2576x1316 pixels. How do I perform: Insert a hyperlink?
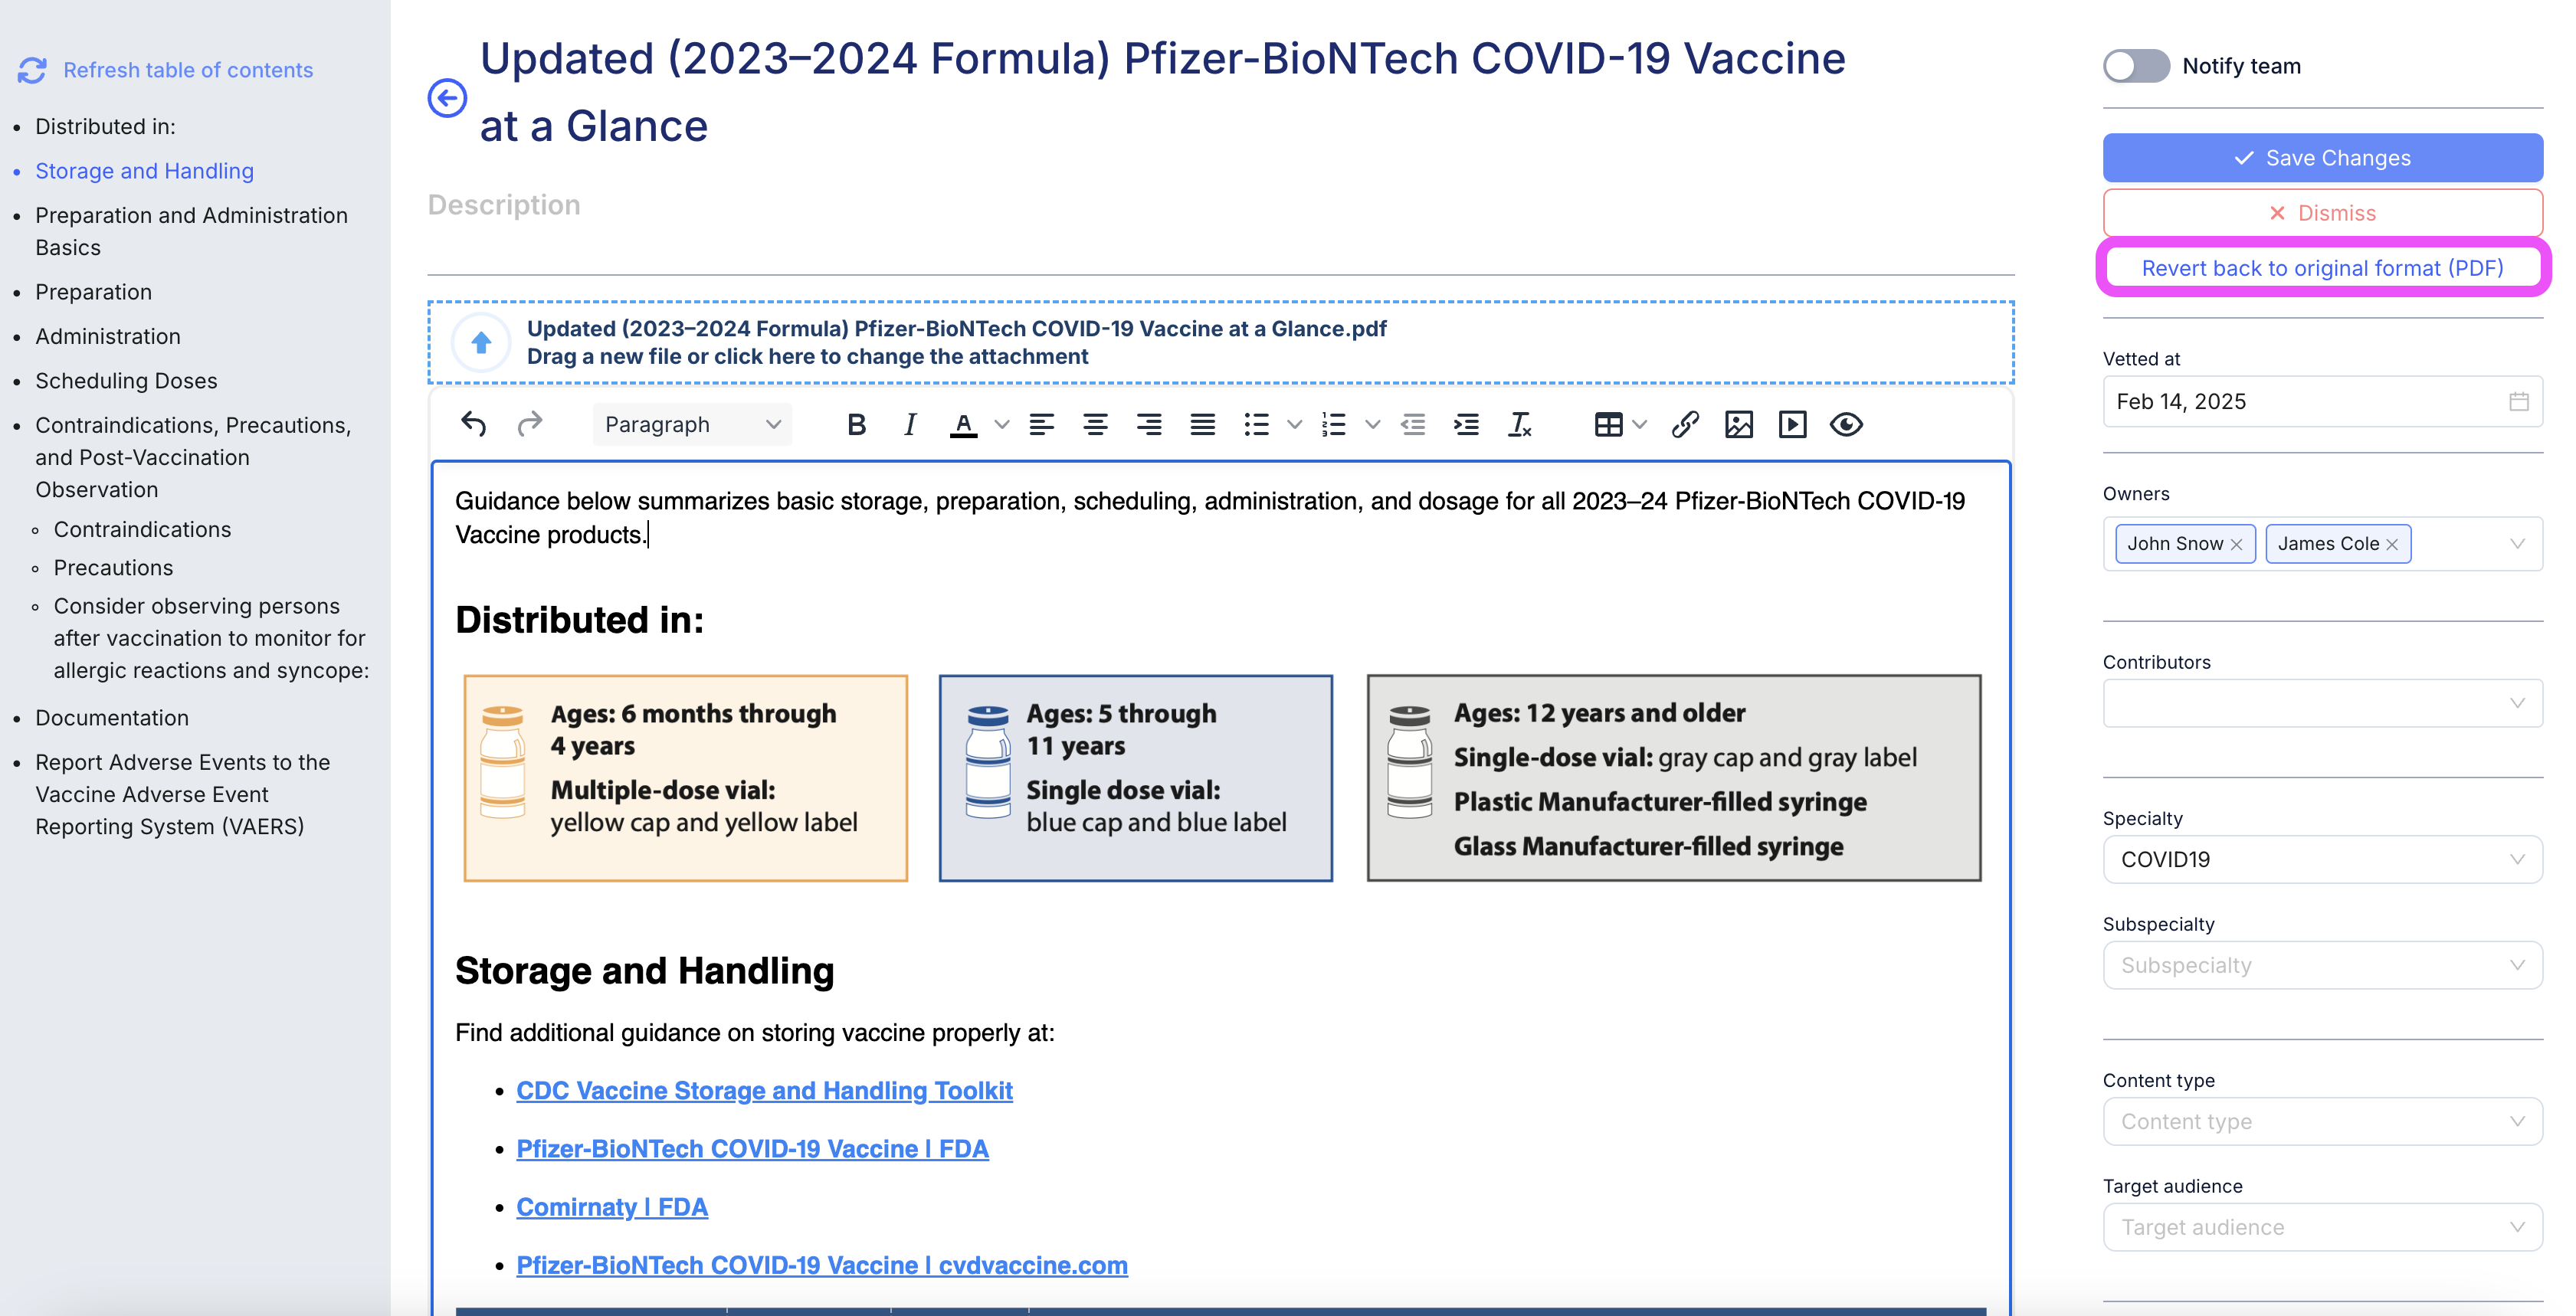click(x=1685, y=424)
